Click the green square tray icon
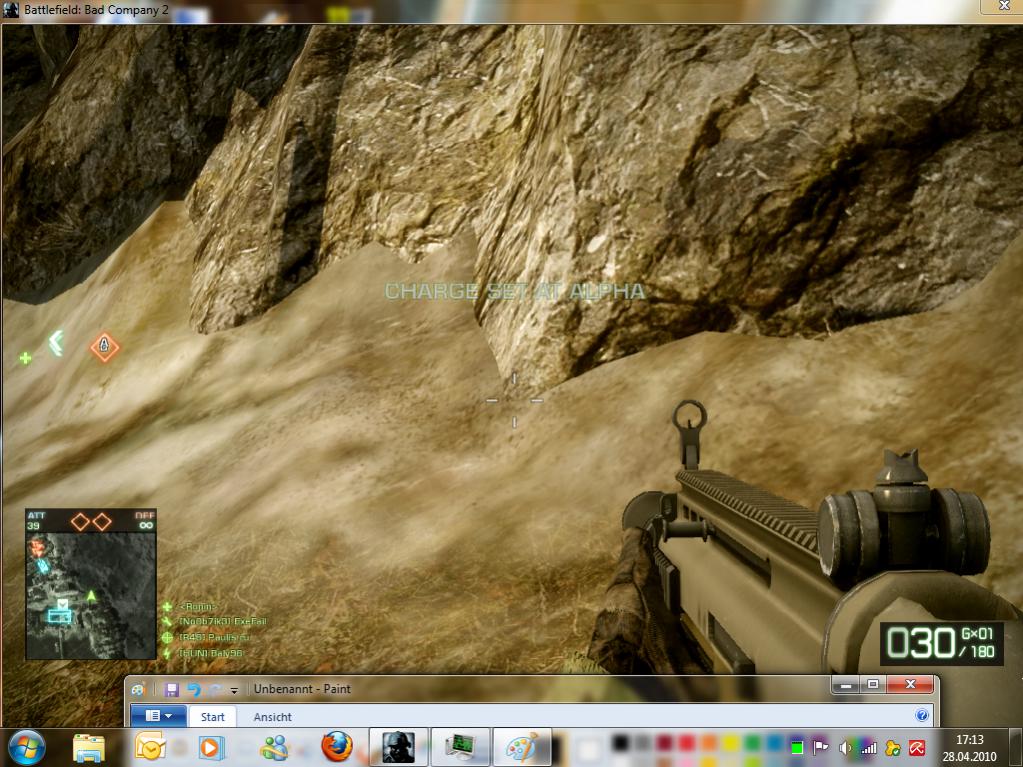 point(797,748)
